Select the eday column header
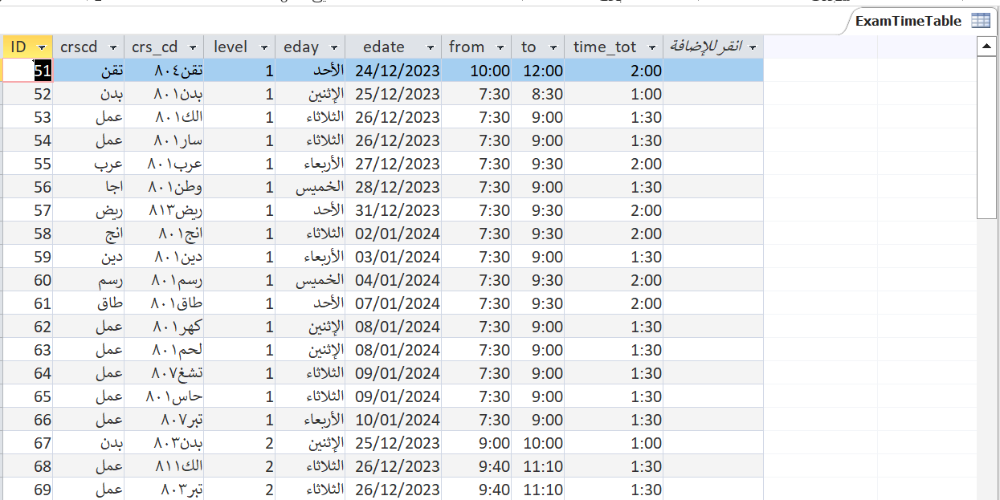 (310, 47)
